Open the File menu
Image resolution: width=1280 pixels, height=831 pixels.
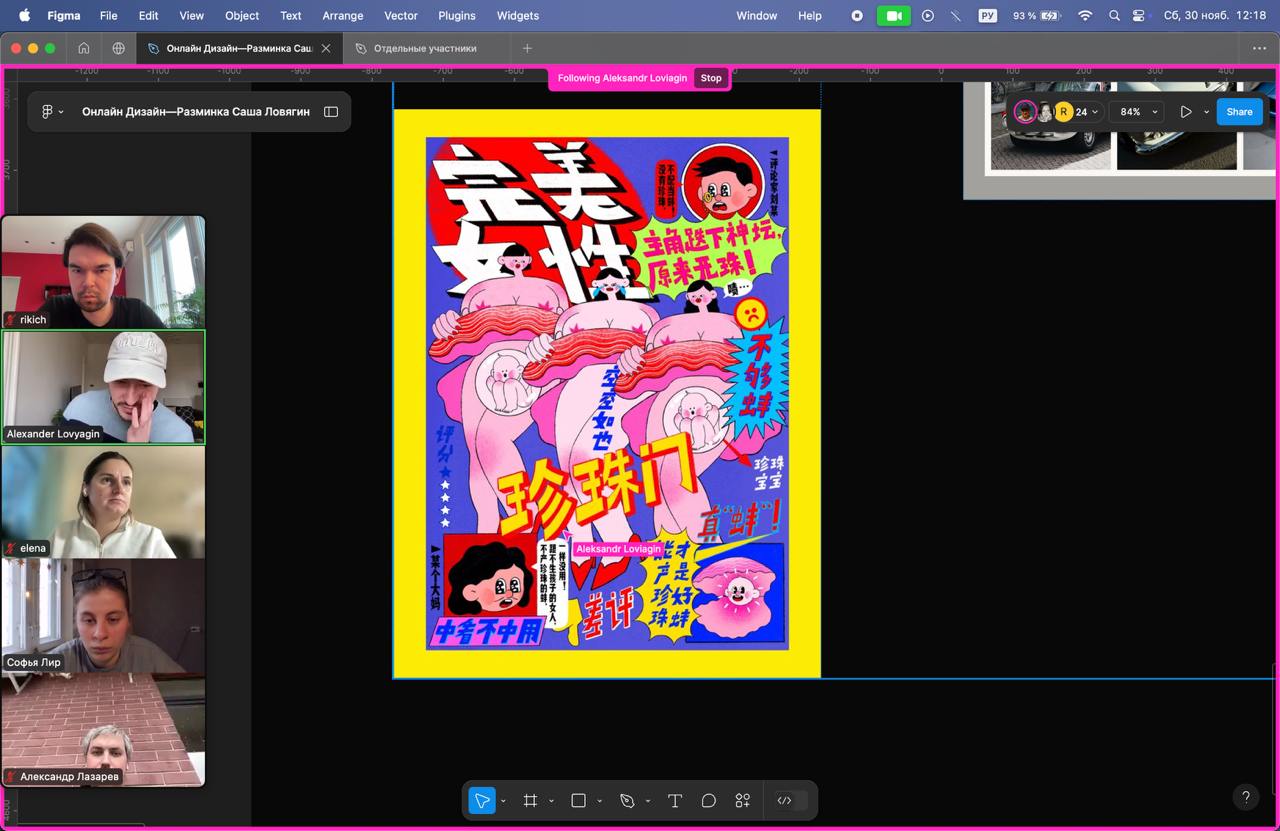coord(108,15)
